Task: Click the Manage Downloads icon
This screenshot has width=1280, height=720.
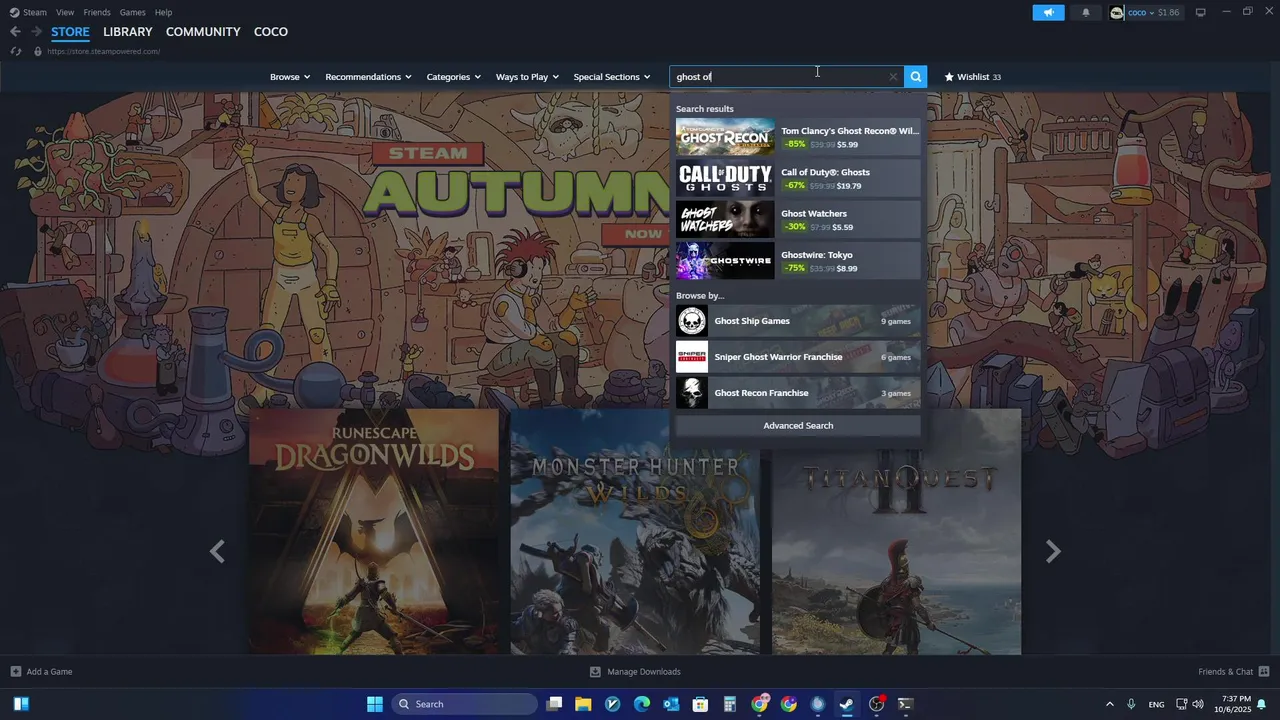Action: 595,672
